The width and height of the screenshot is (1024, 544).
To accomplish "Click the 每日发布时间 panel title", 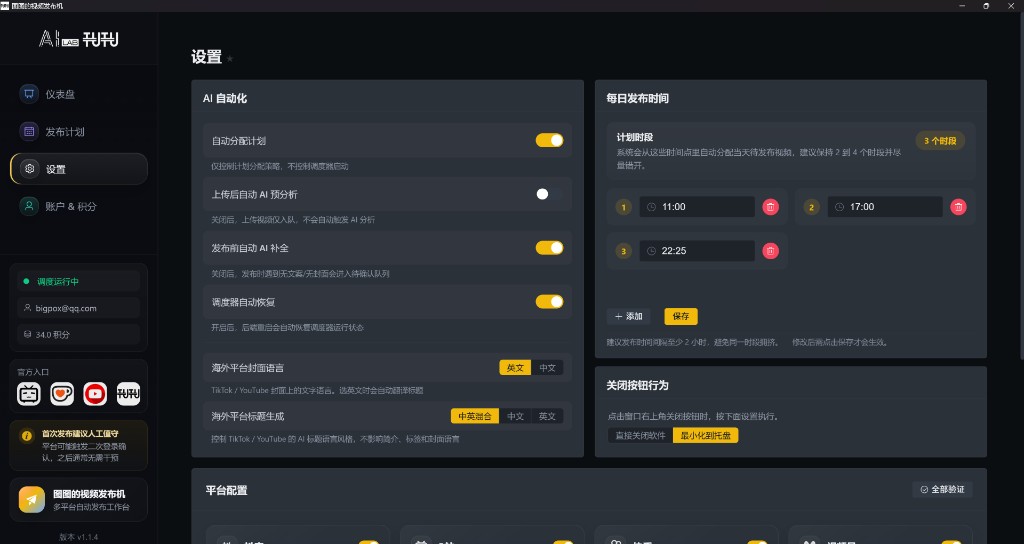I will [x=637, y=99].
